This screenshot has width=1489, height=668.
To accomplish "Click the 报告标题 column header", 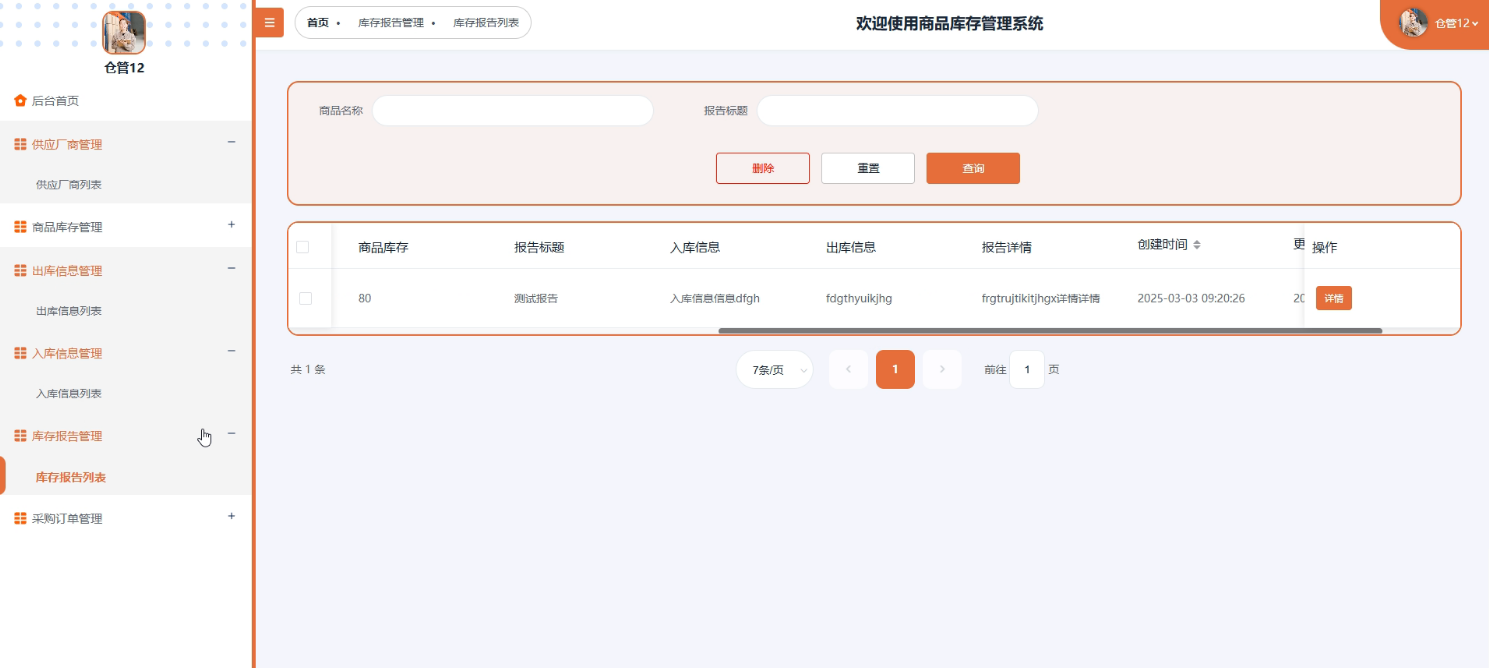I will click(x=539, y=247).
